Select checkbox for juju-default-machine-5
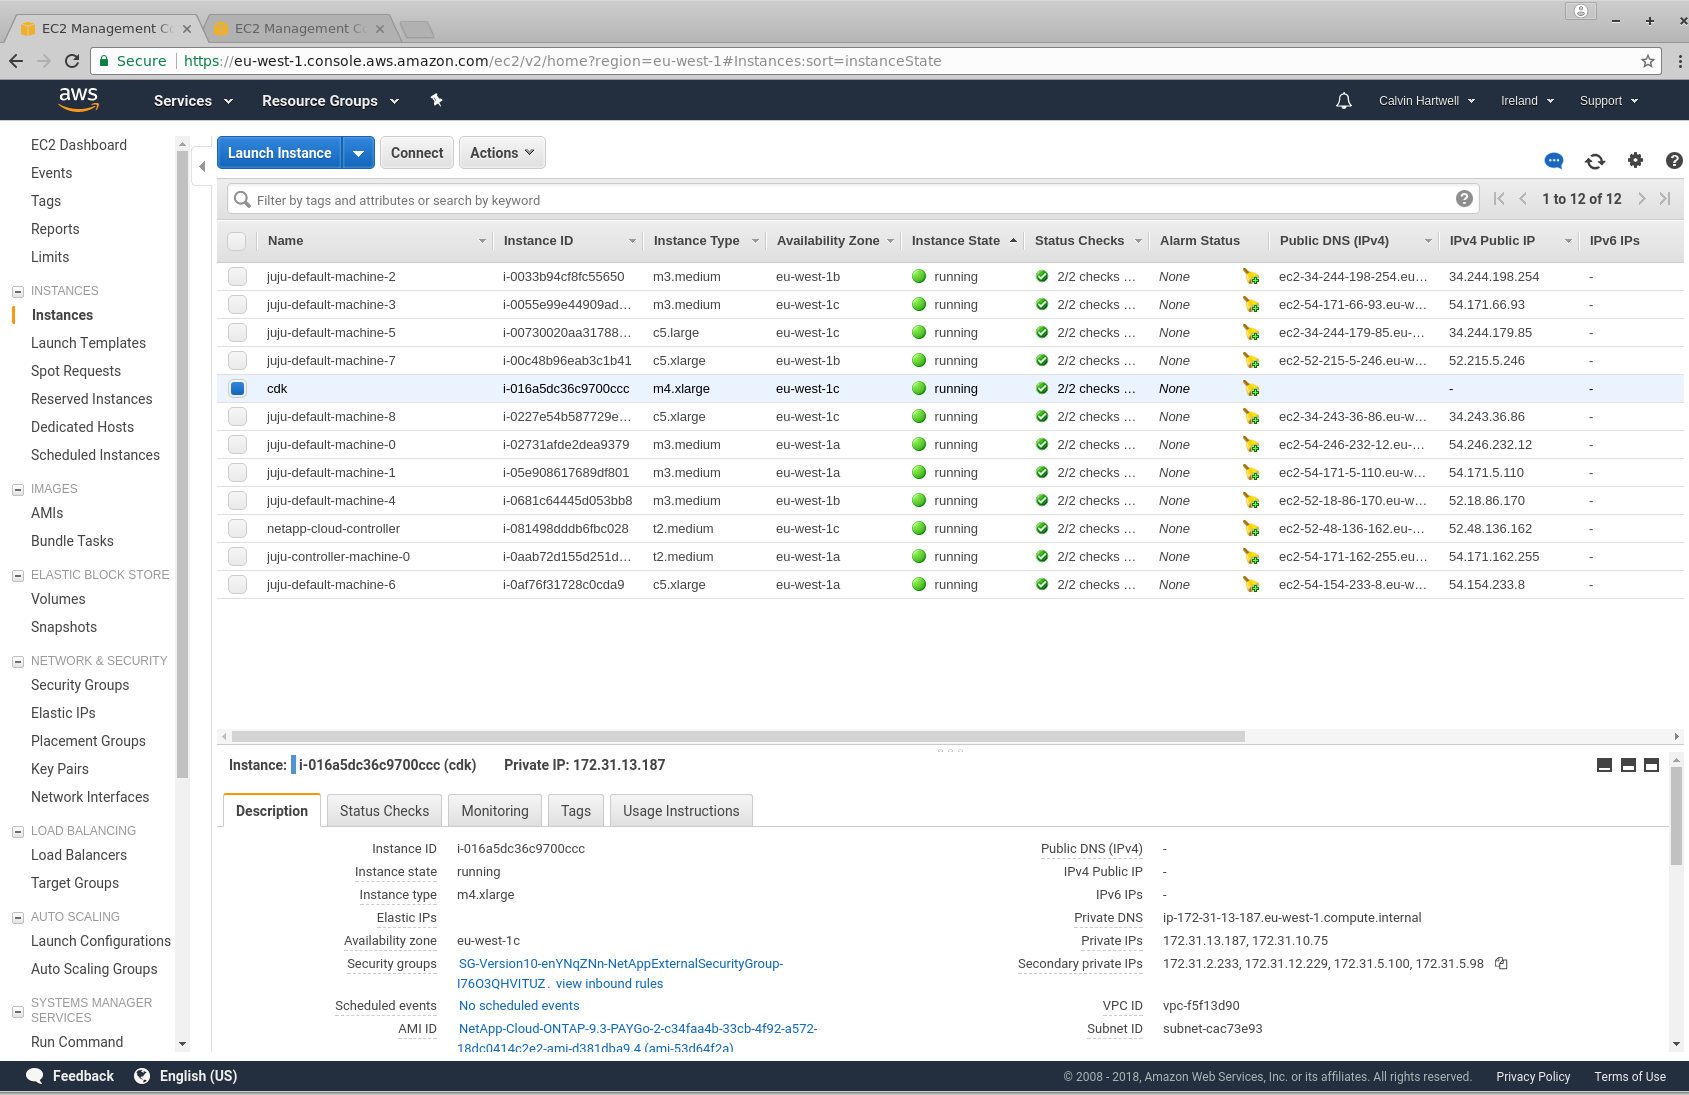Viewport: 1689px width, 1095px height. click(237, 333)
